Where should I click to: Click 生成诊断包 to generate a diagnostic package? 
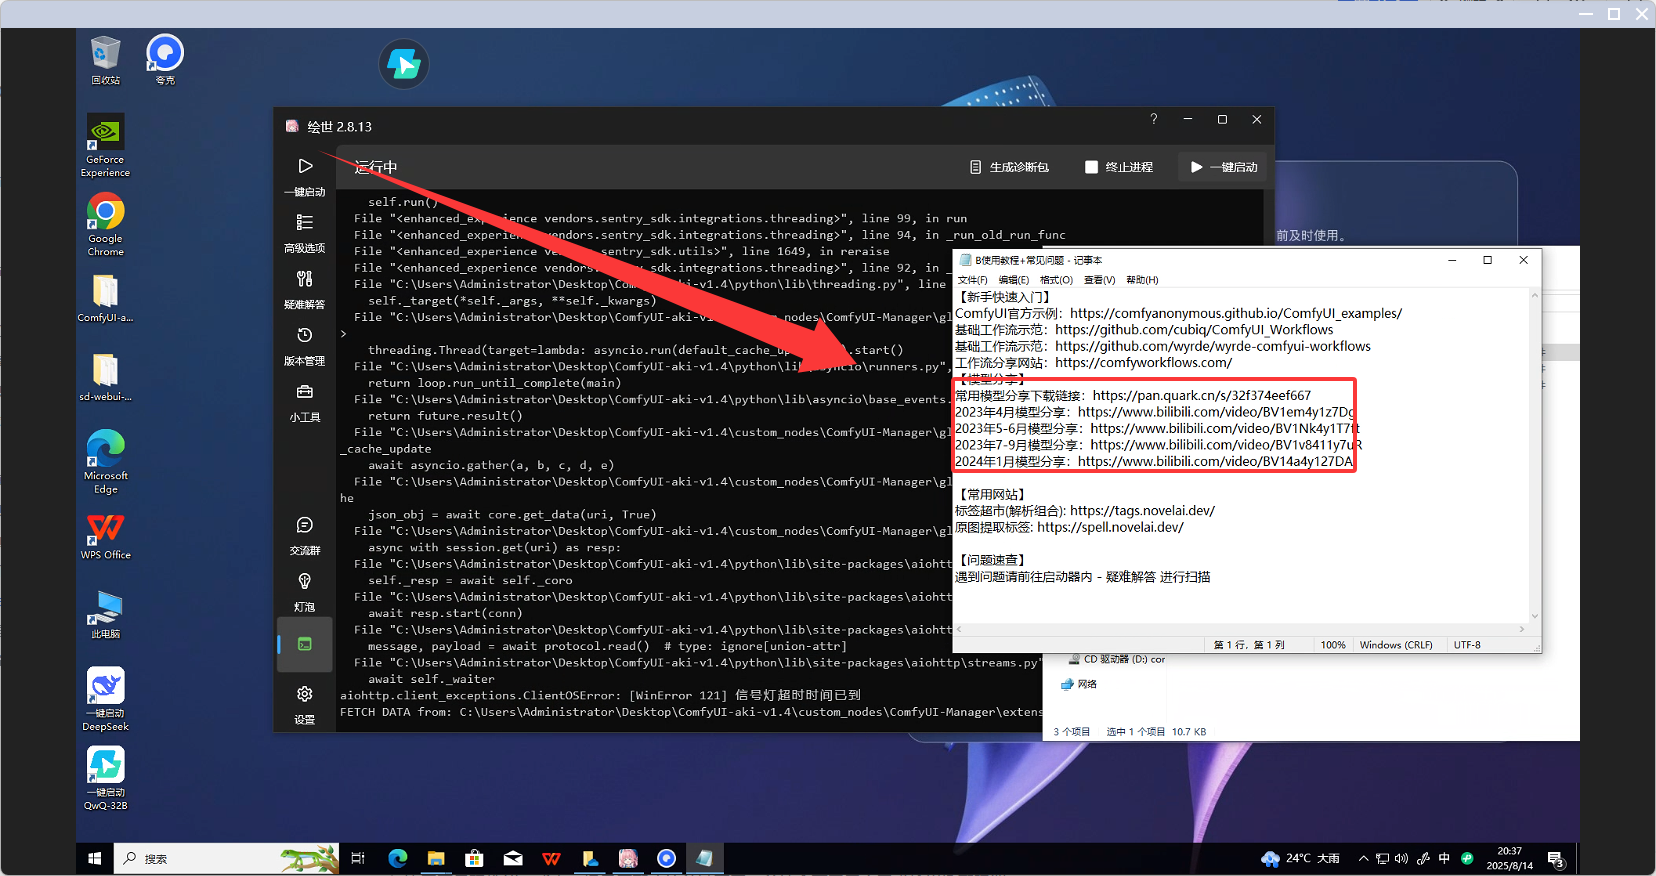(1009, 167)
